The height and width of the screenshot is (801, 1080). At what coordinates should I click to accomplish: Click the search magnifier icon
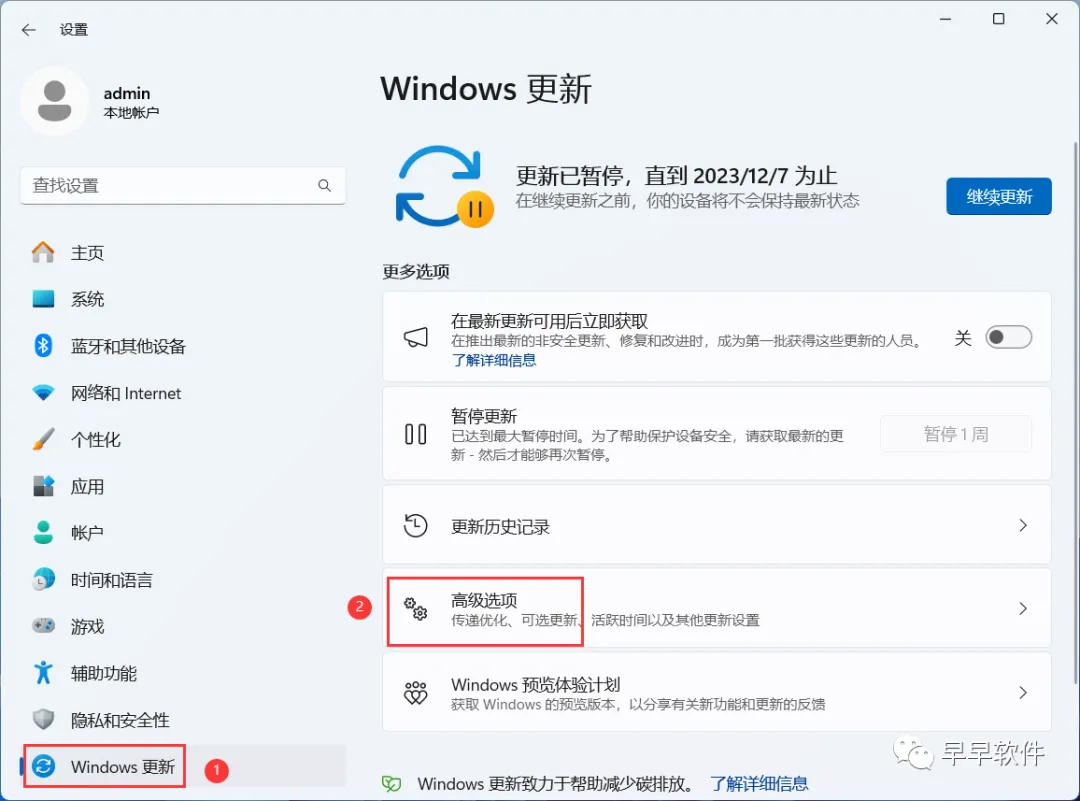pos(324,185)
